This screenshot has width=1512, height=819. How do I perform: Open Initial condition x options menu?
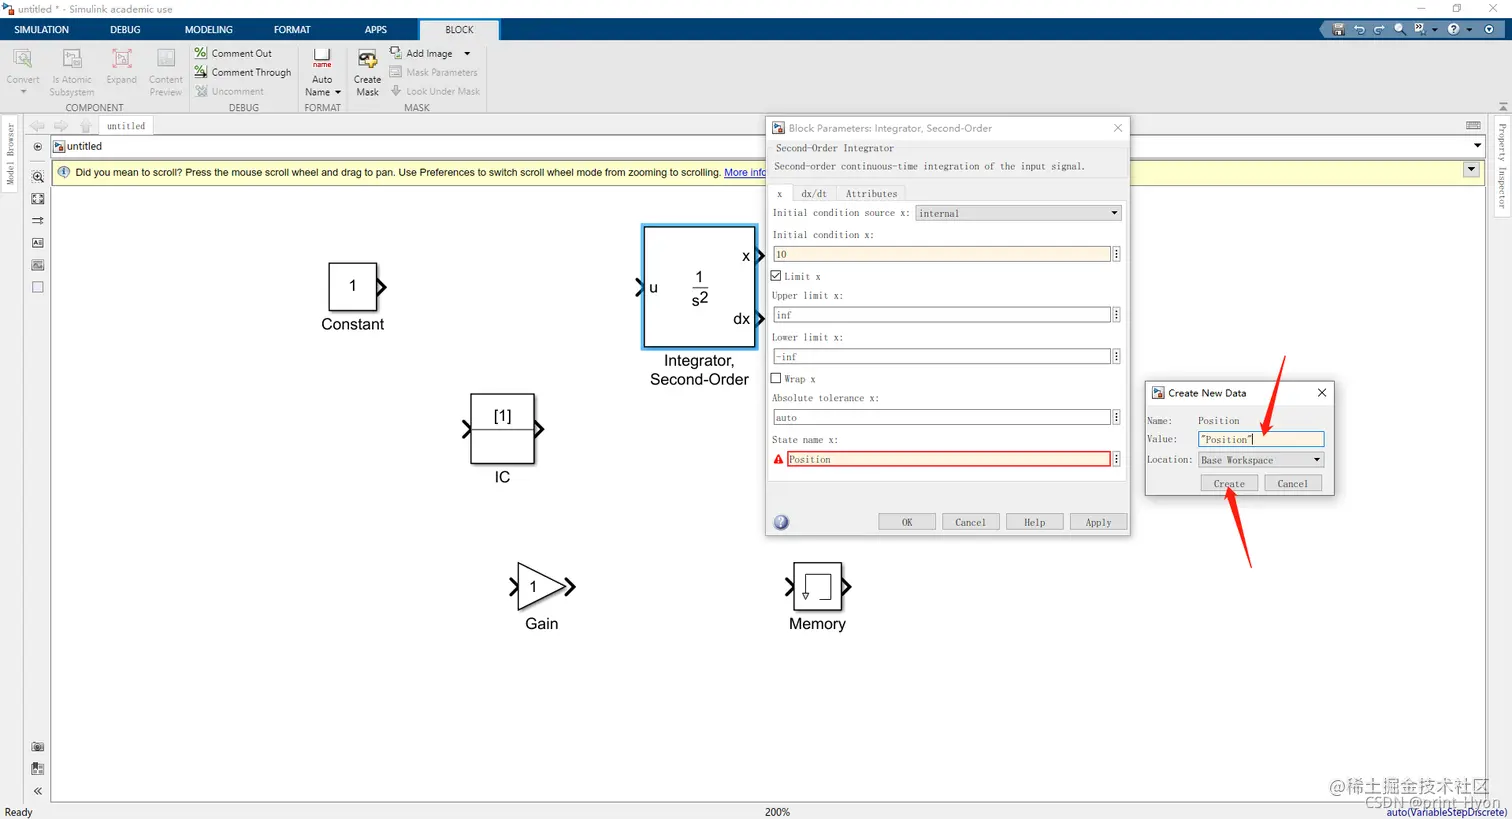click(1116, 254)
